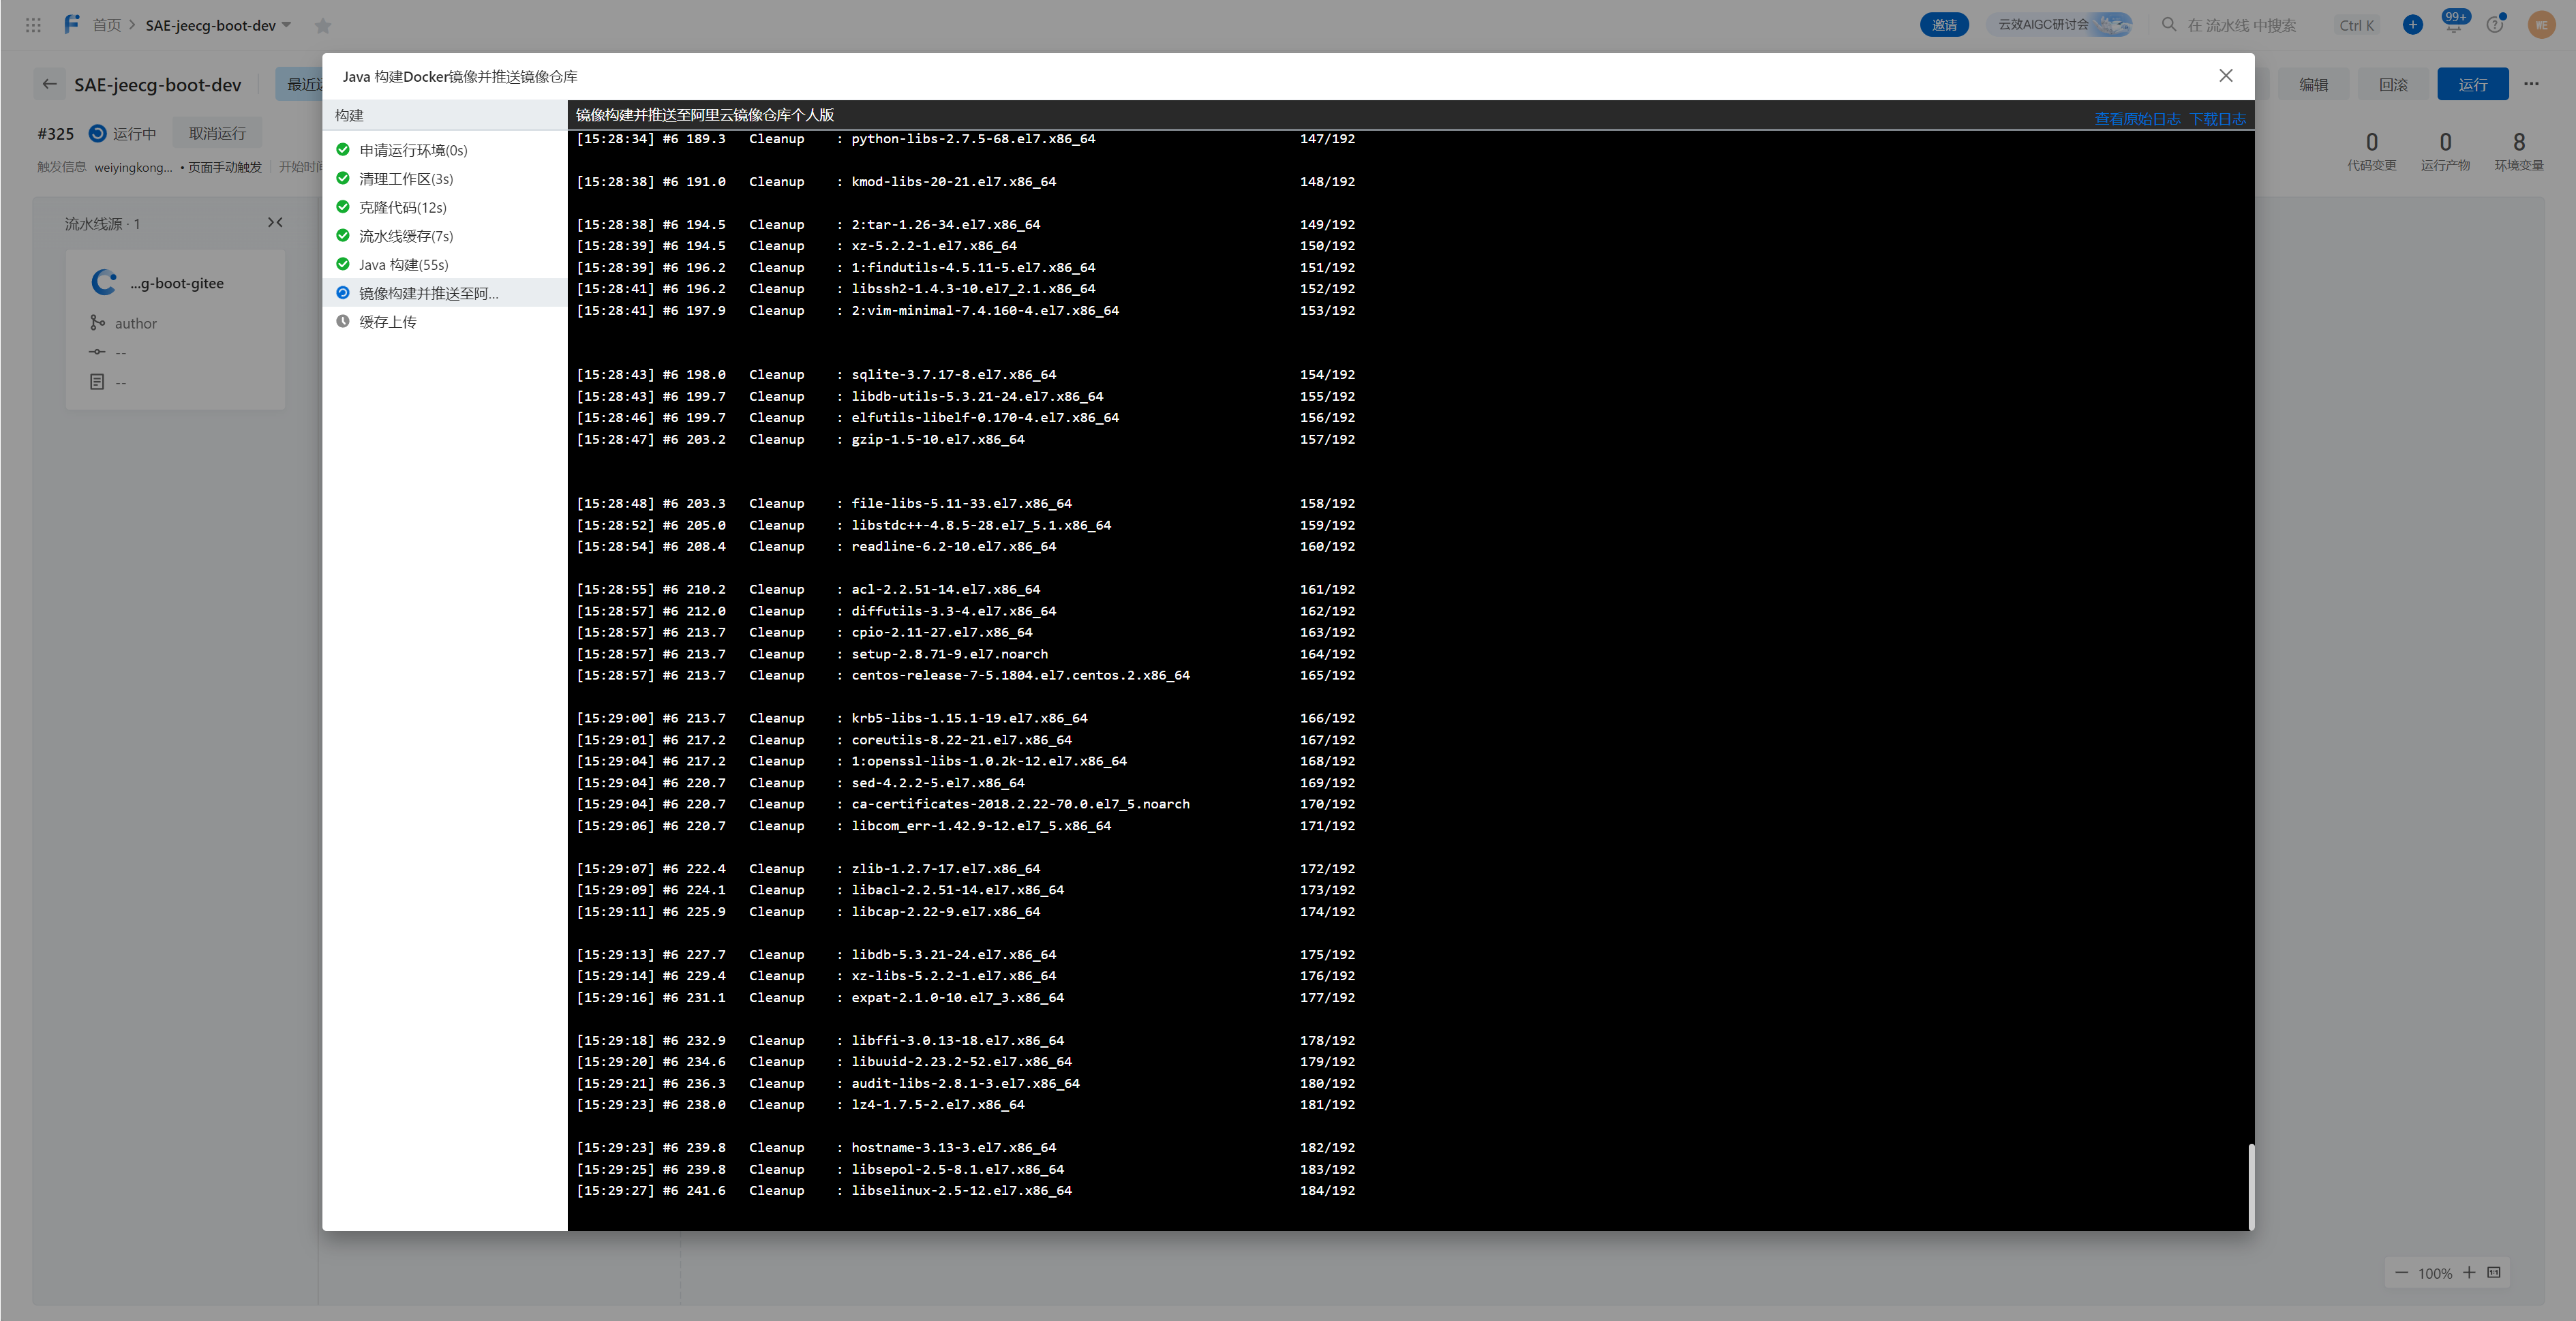
Task: Click the 下载日志 link
Action: tap(2218, 119)
